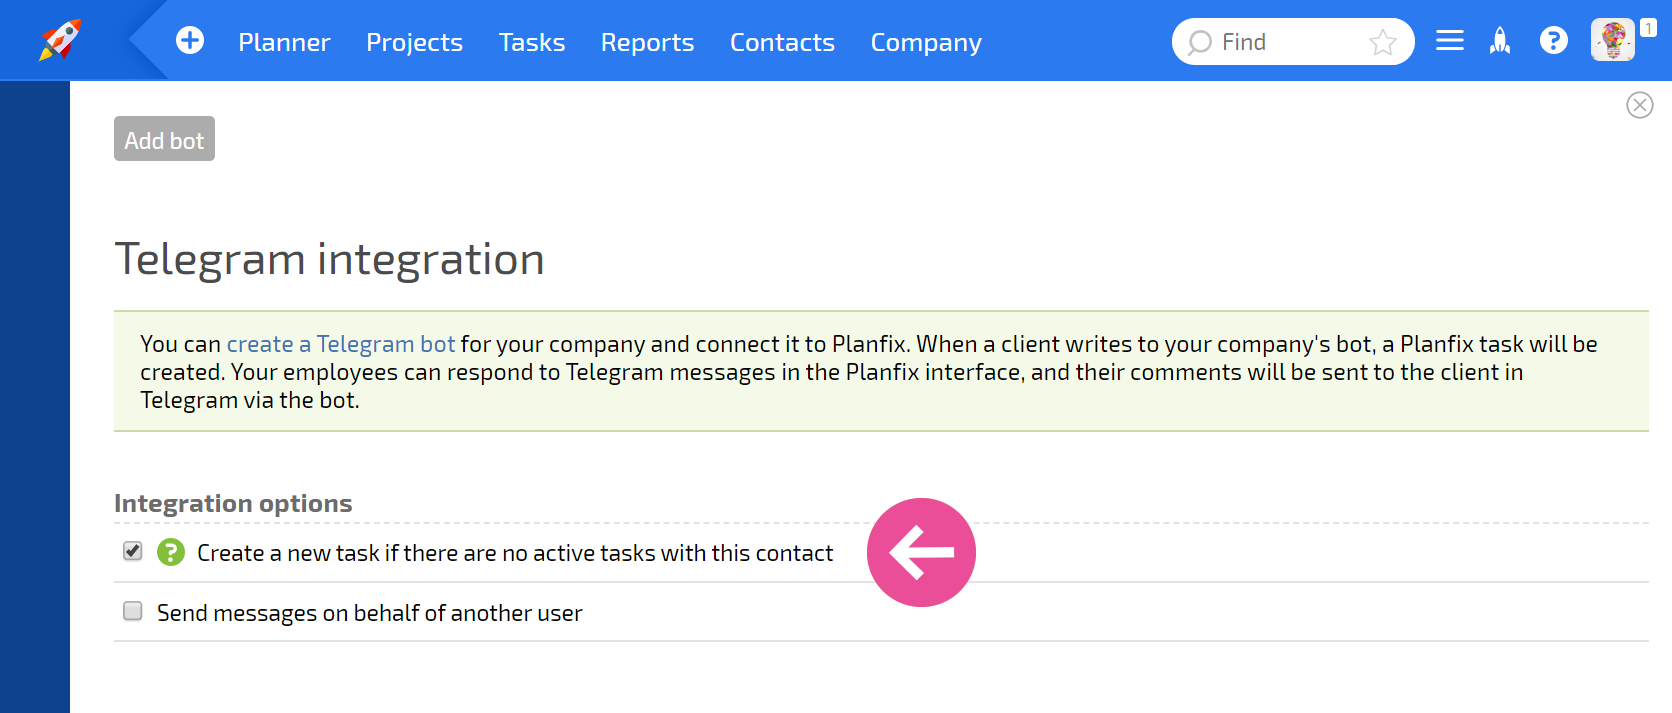Click the star favorites icon in search
Viewport: 1672px width, 713px height.
click(1383, 42)
